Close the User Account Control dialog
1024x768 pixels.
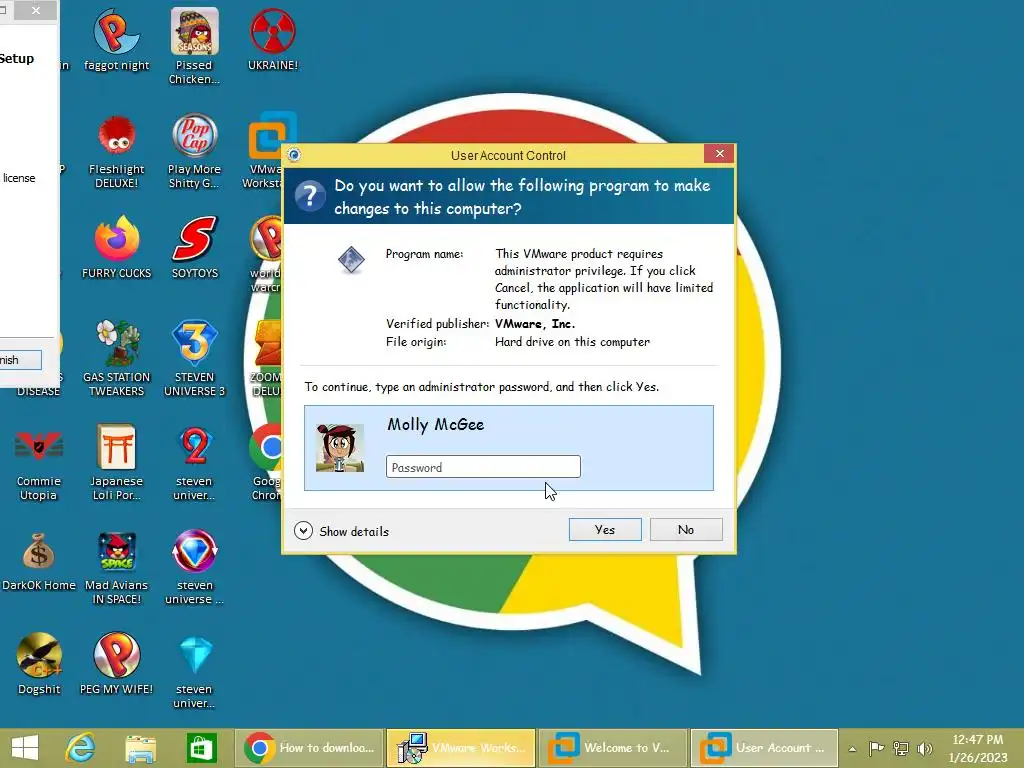coord(719,153)
